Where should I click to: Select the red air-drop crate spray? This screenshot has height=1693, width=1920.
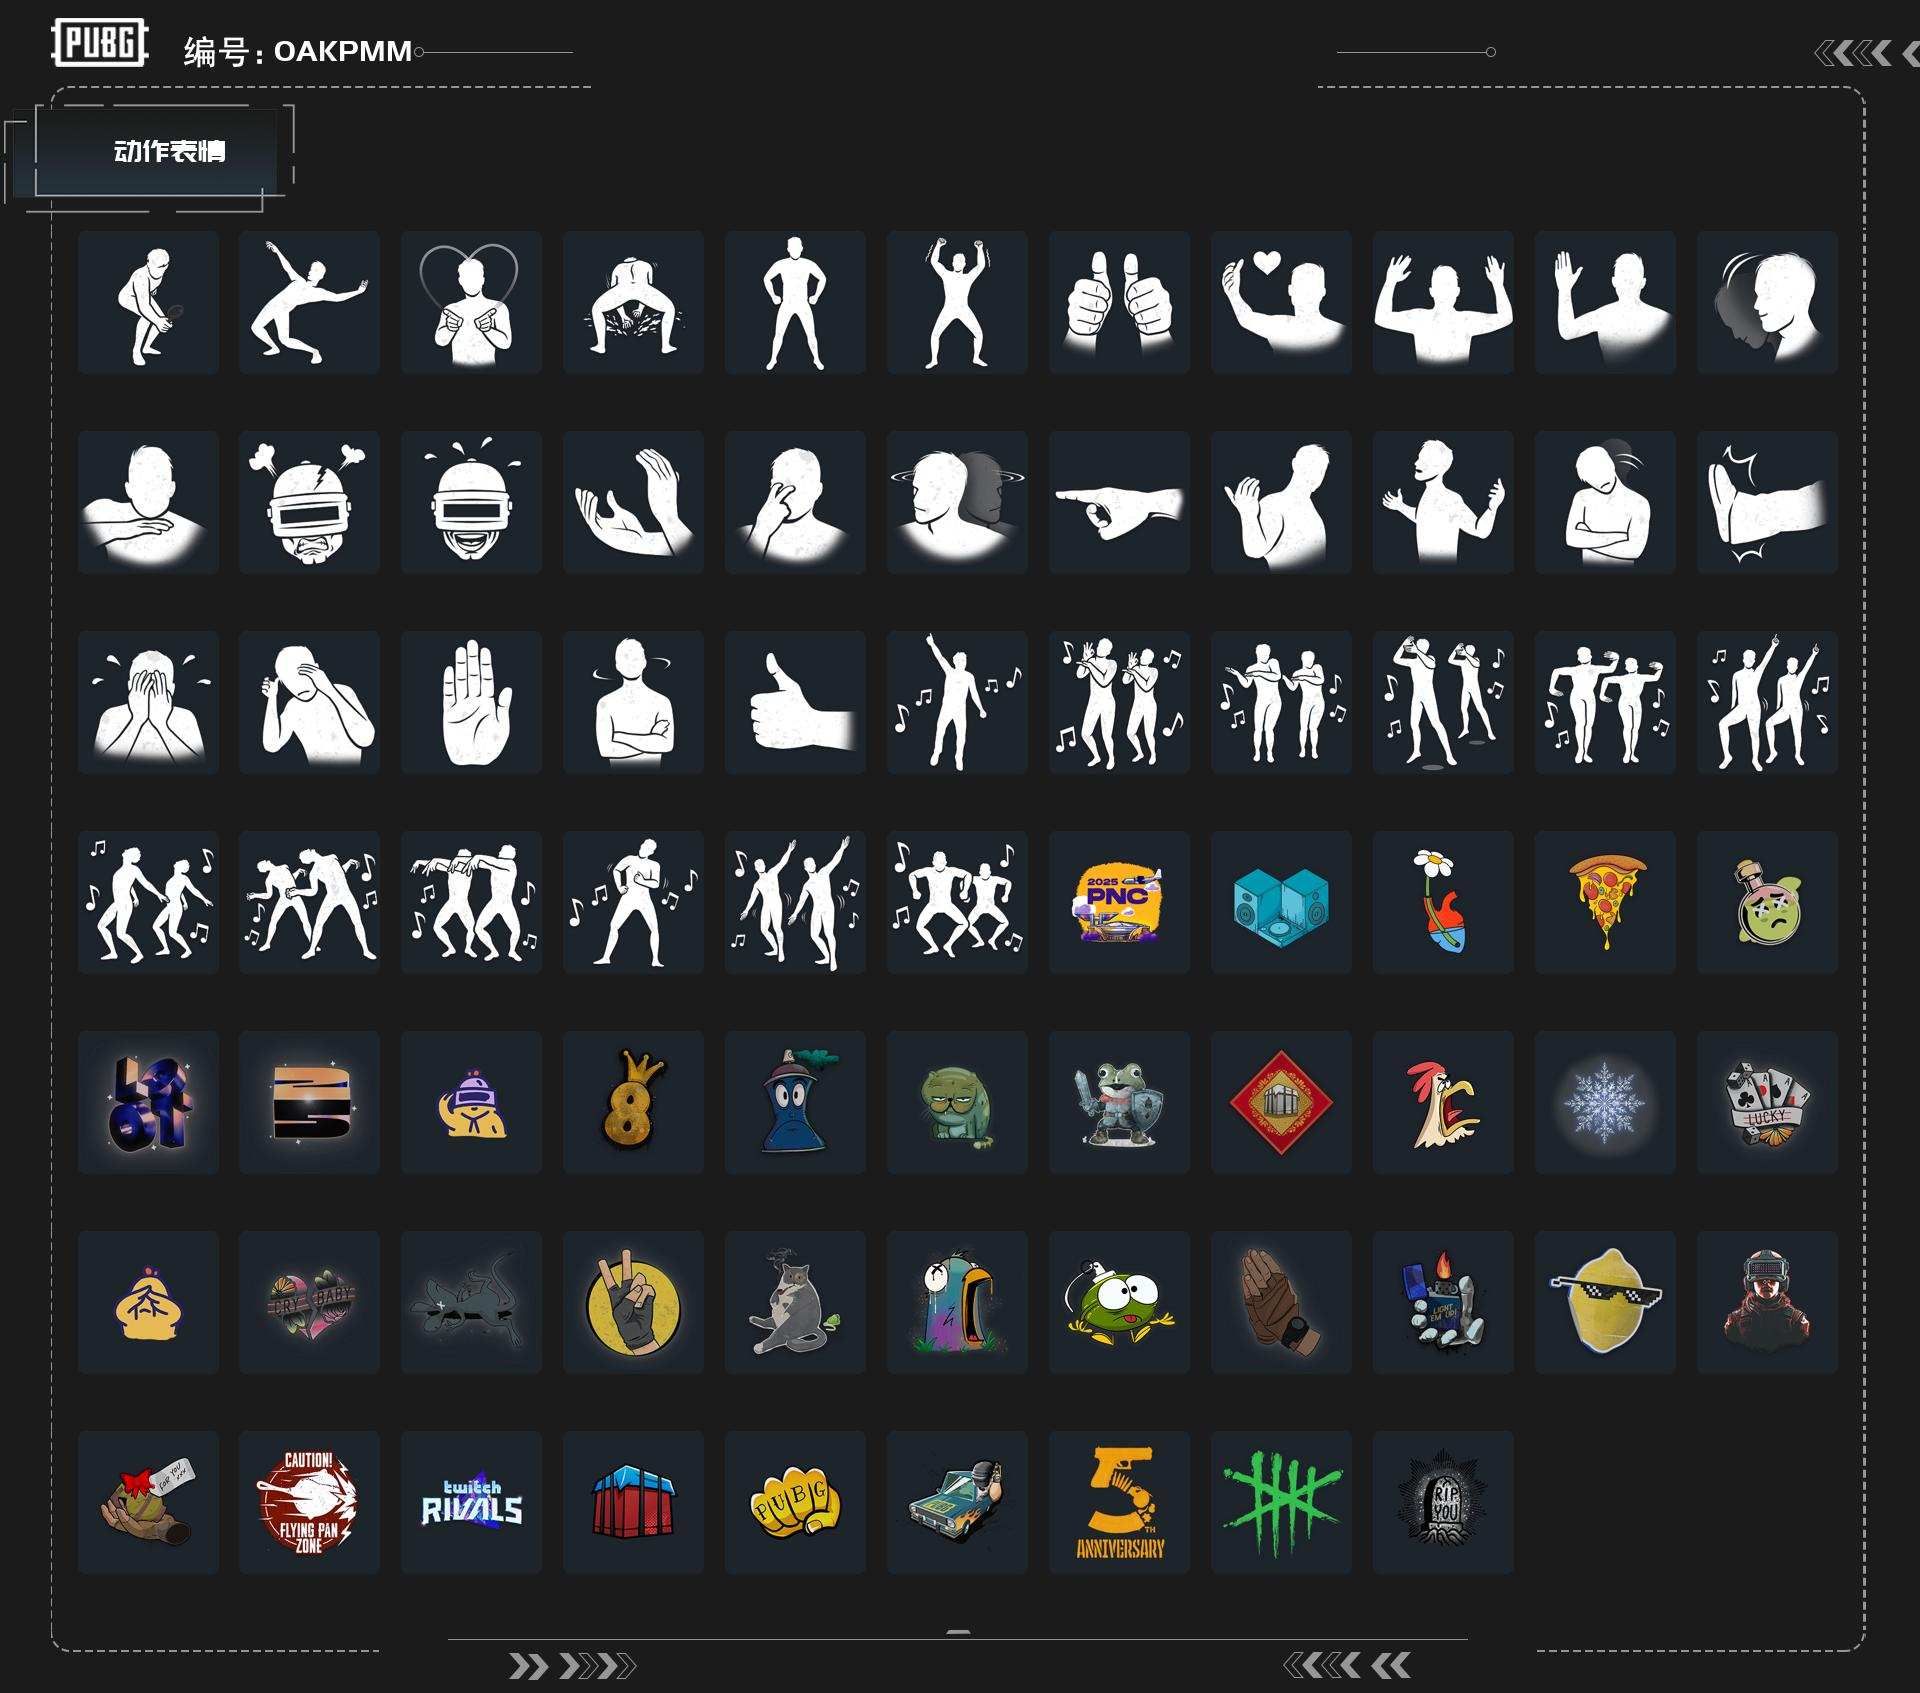pyautogui.click(x=633, y=1502)
